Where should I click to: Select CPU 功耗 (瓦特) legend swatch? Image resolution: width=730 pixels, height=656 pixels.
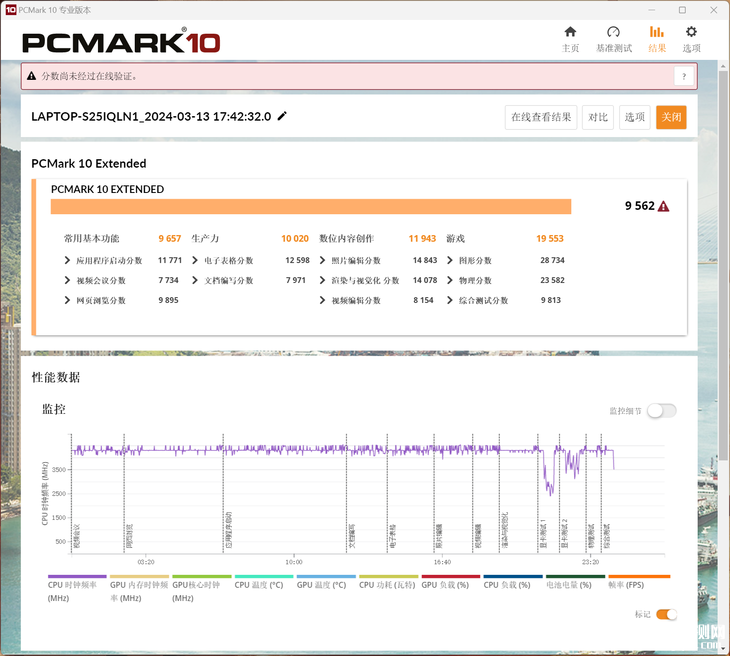coord(389,576)
